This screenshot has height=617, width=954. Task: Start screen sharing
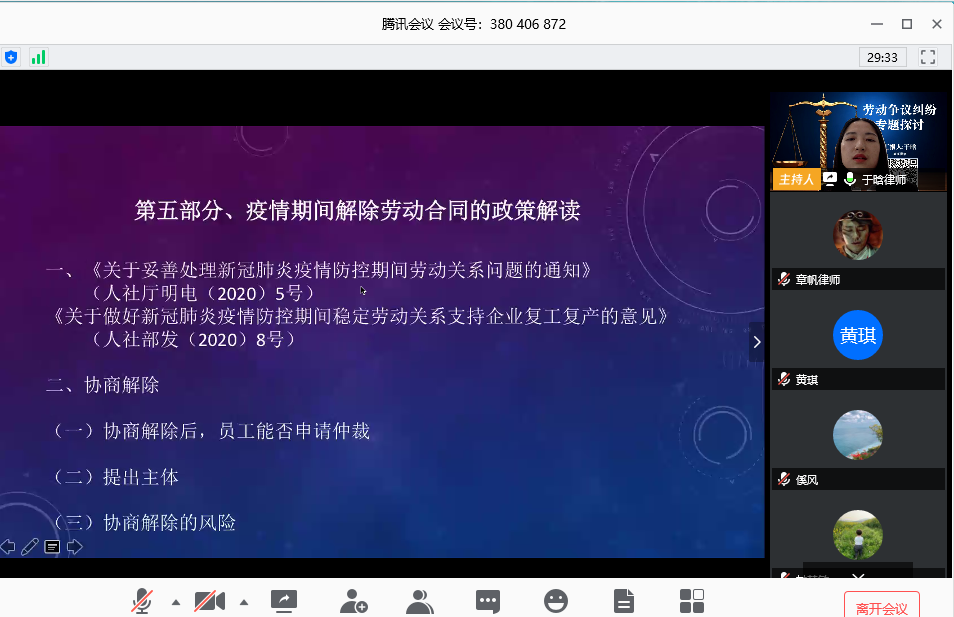[284, 601]
